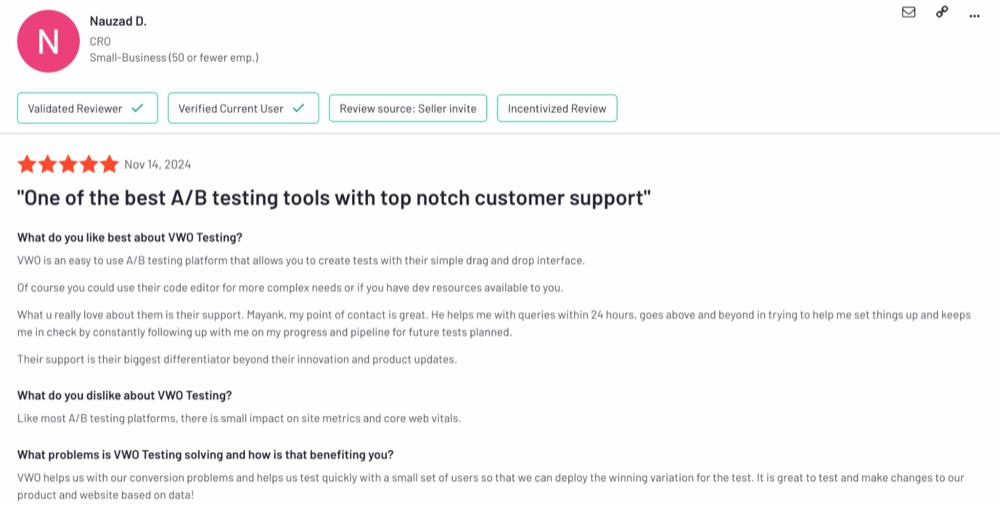The image size is (1000, 509).
Task: Open the three-dot more options menu
Action: [974, 16]
